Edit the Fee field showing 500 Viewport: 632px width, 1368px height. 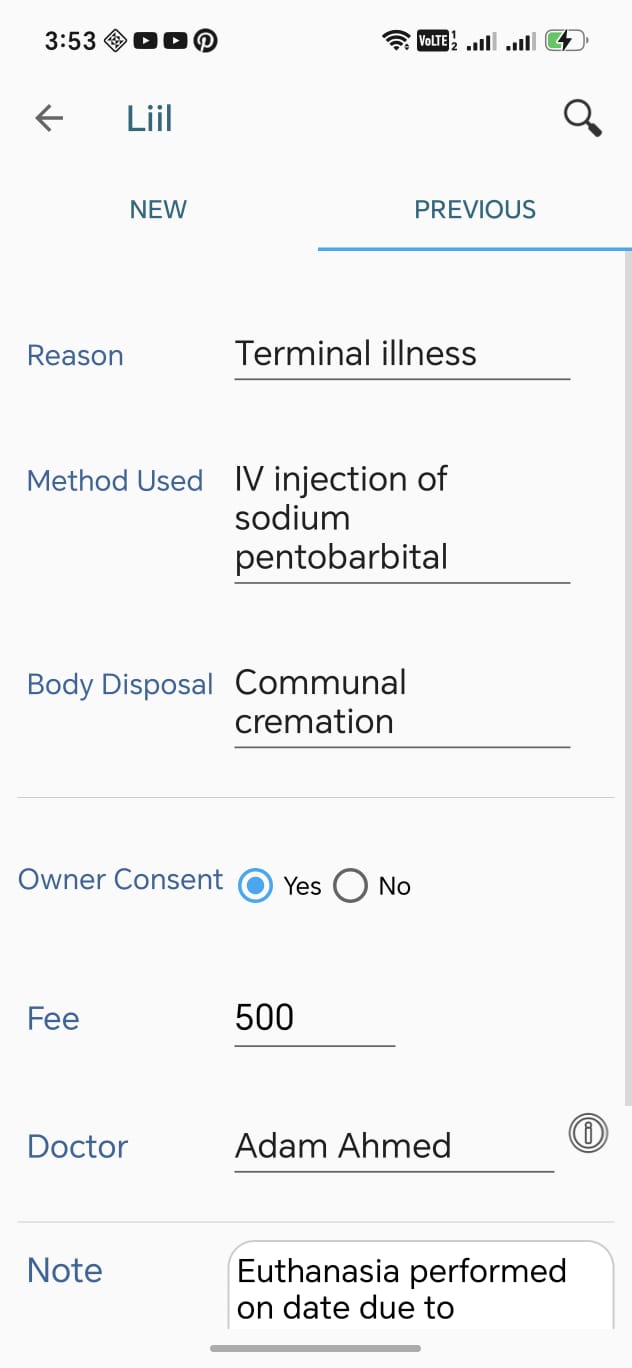315,1019
